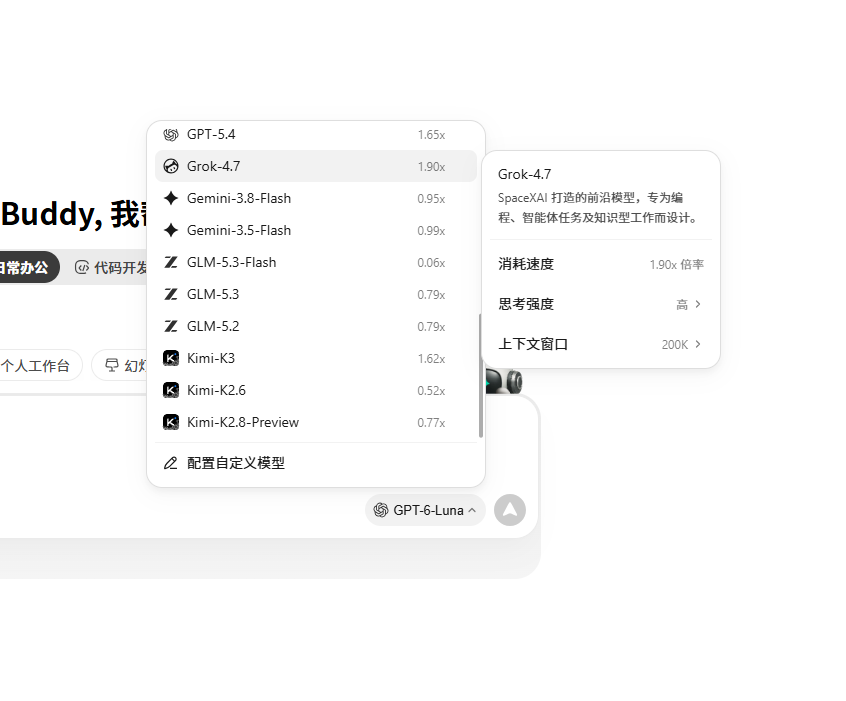The width and height of the screenshot is (846, 701).
Task: Click the 0.79x multiplier for GLM-5.2
Action: (431, 326)
